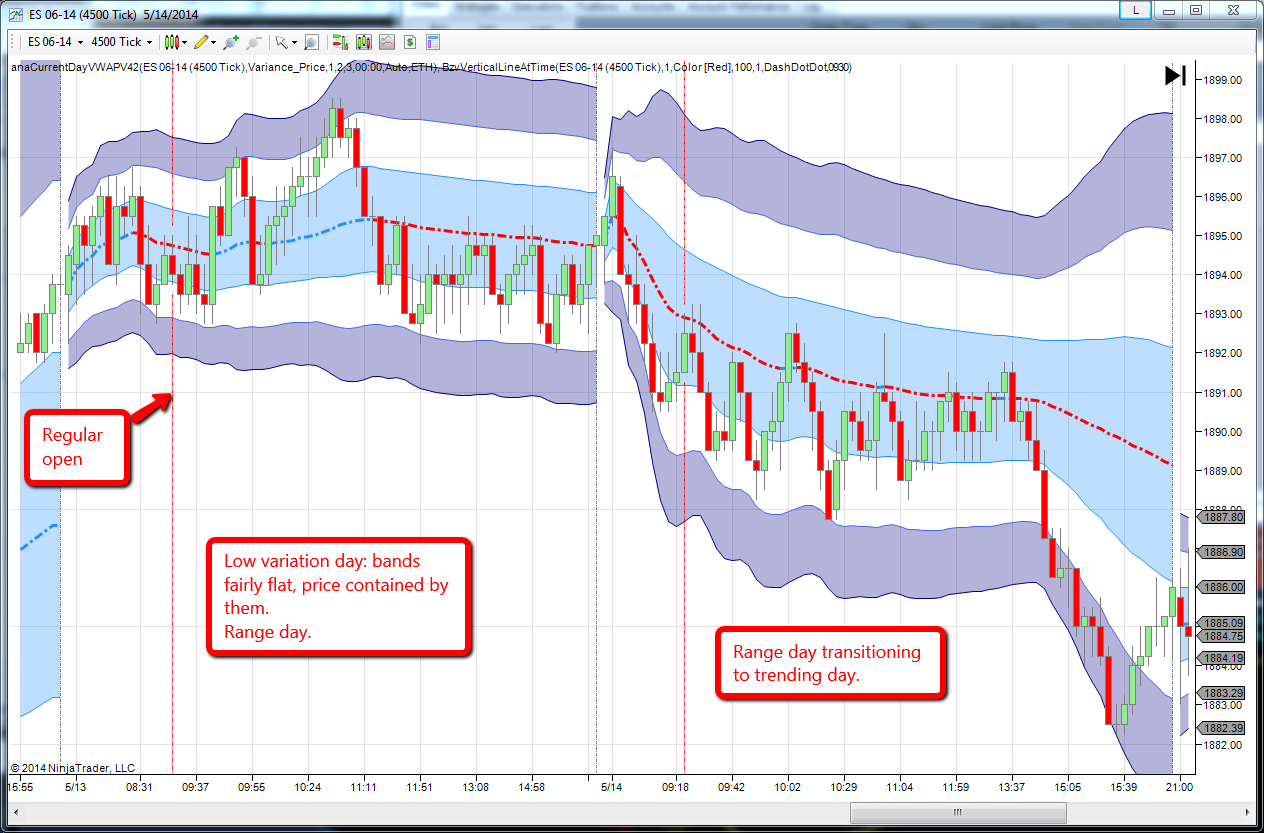Click the zoom out magnifier icon
1264x833 pixels.
click(254, 42)
